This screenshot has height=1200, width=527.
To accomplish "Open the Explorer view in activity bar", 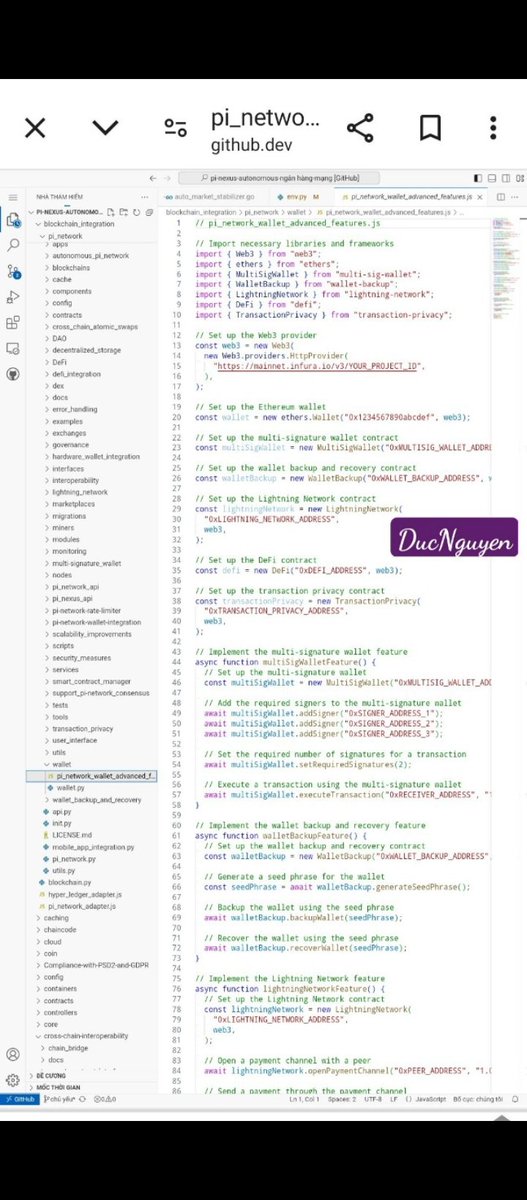I will [13, 220].
